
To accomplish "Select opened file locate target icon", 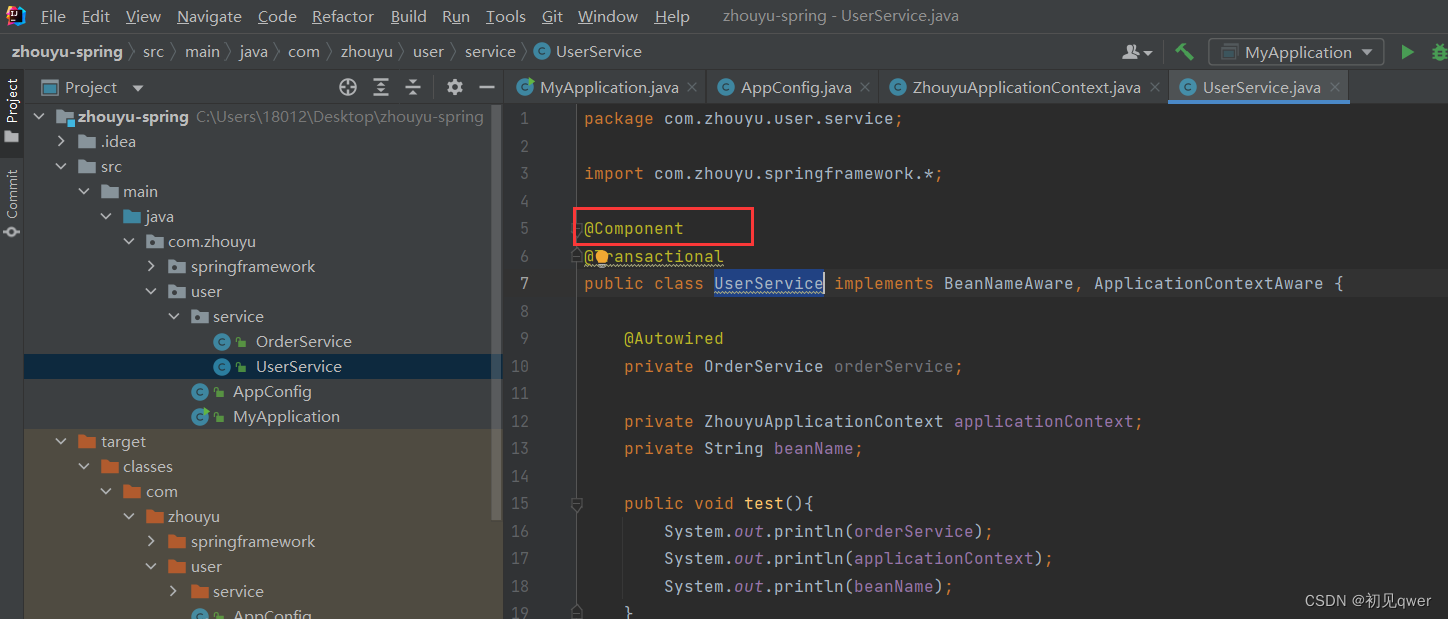I will tap(348, 87).
